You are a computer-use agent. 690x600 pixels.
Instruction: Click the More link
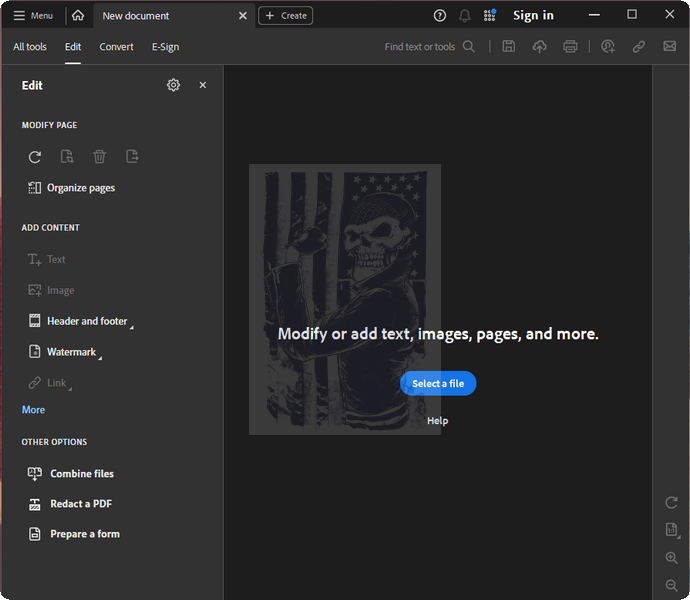(x=33, y=410)
